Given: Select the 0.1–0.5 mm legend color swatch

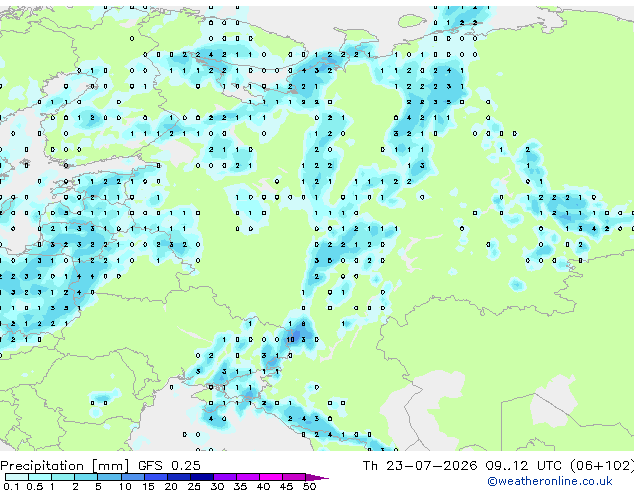Looking at the screenshot, I should click(17, 477).
